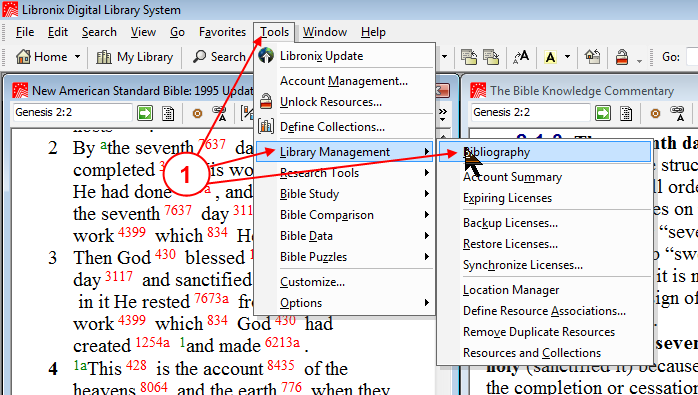698x395 pixels.
Task: Open the Search menu in the menu bar
Action: tap(99, 32)
